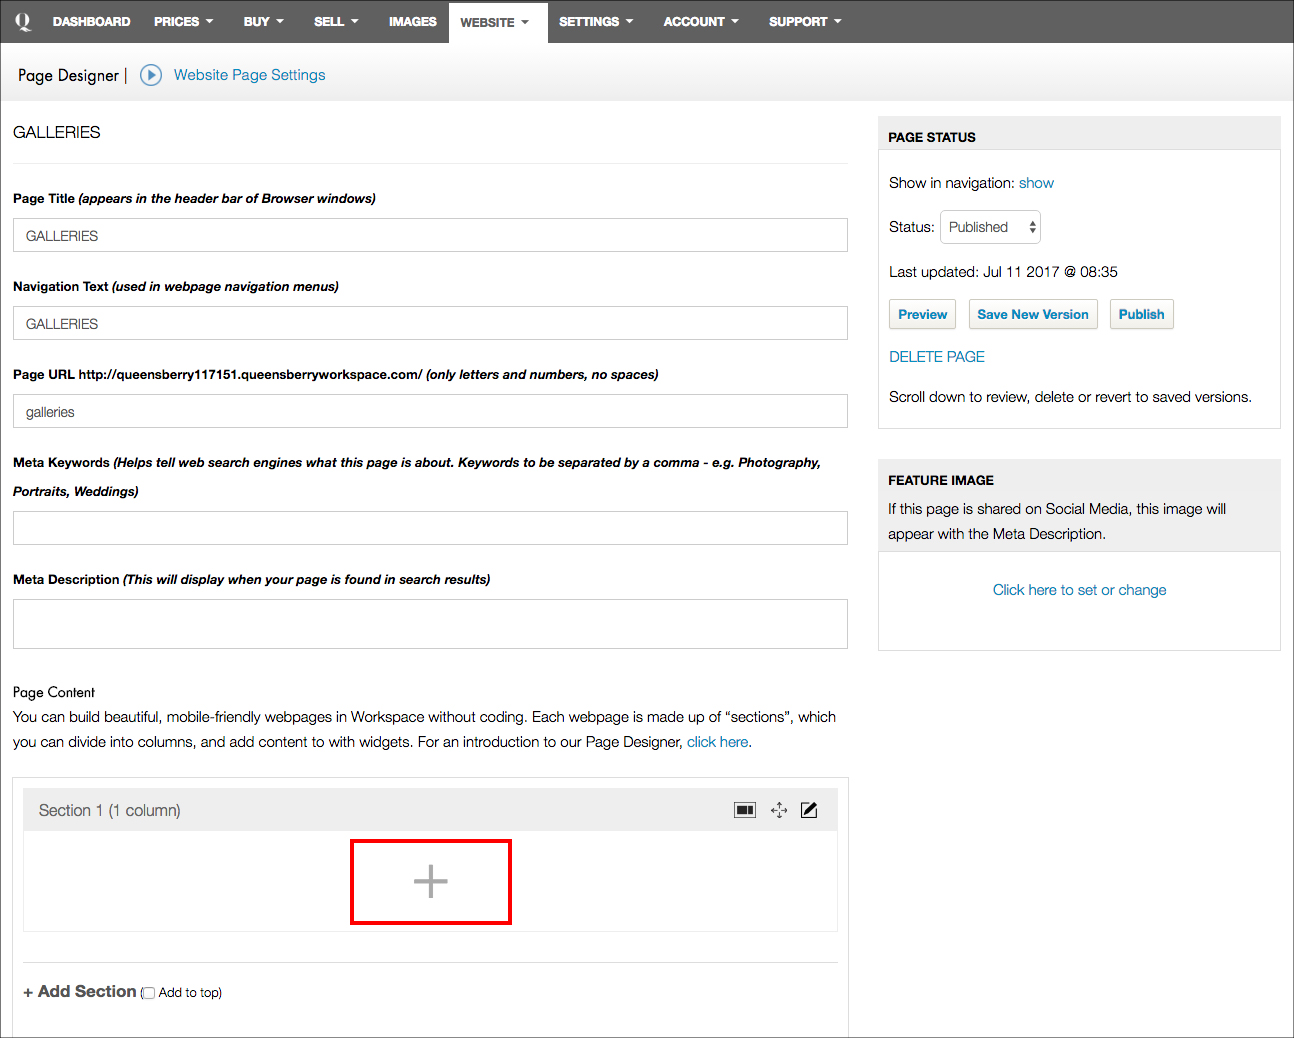Click the Save New Version button
This screenshot has height=1038, width=1294.
pos(1032,314)
